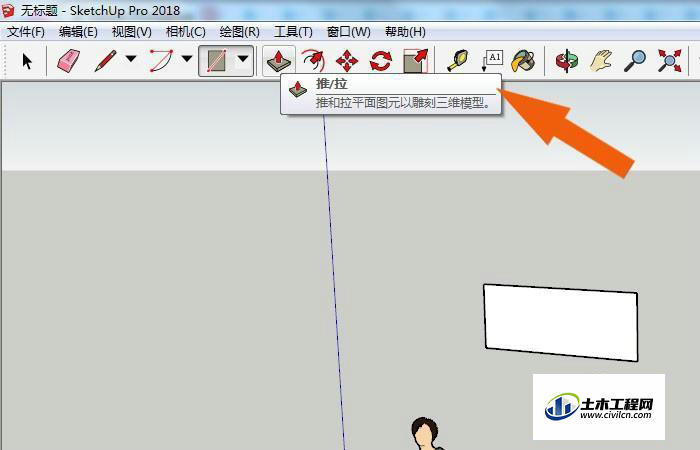Choose the Zoom magnifier tool

634,61
